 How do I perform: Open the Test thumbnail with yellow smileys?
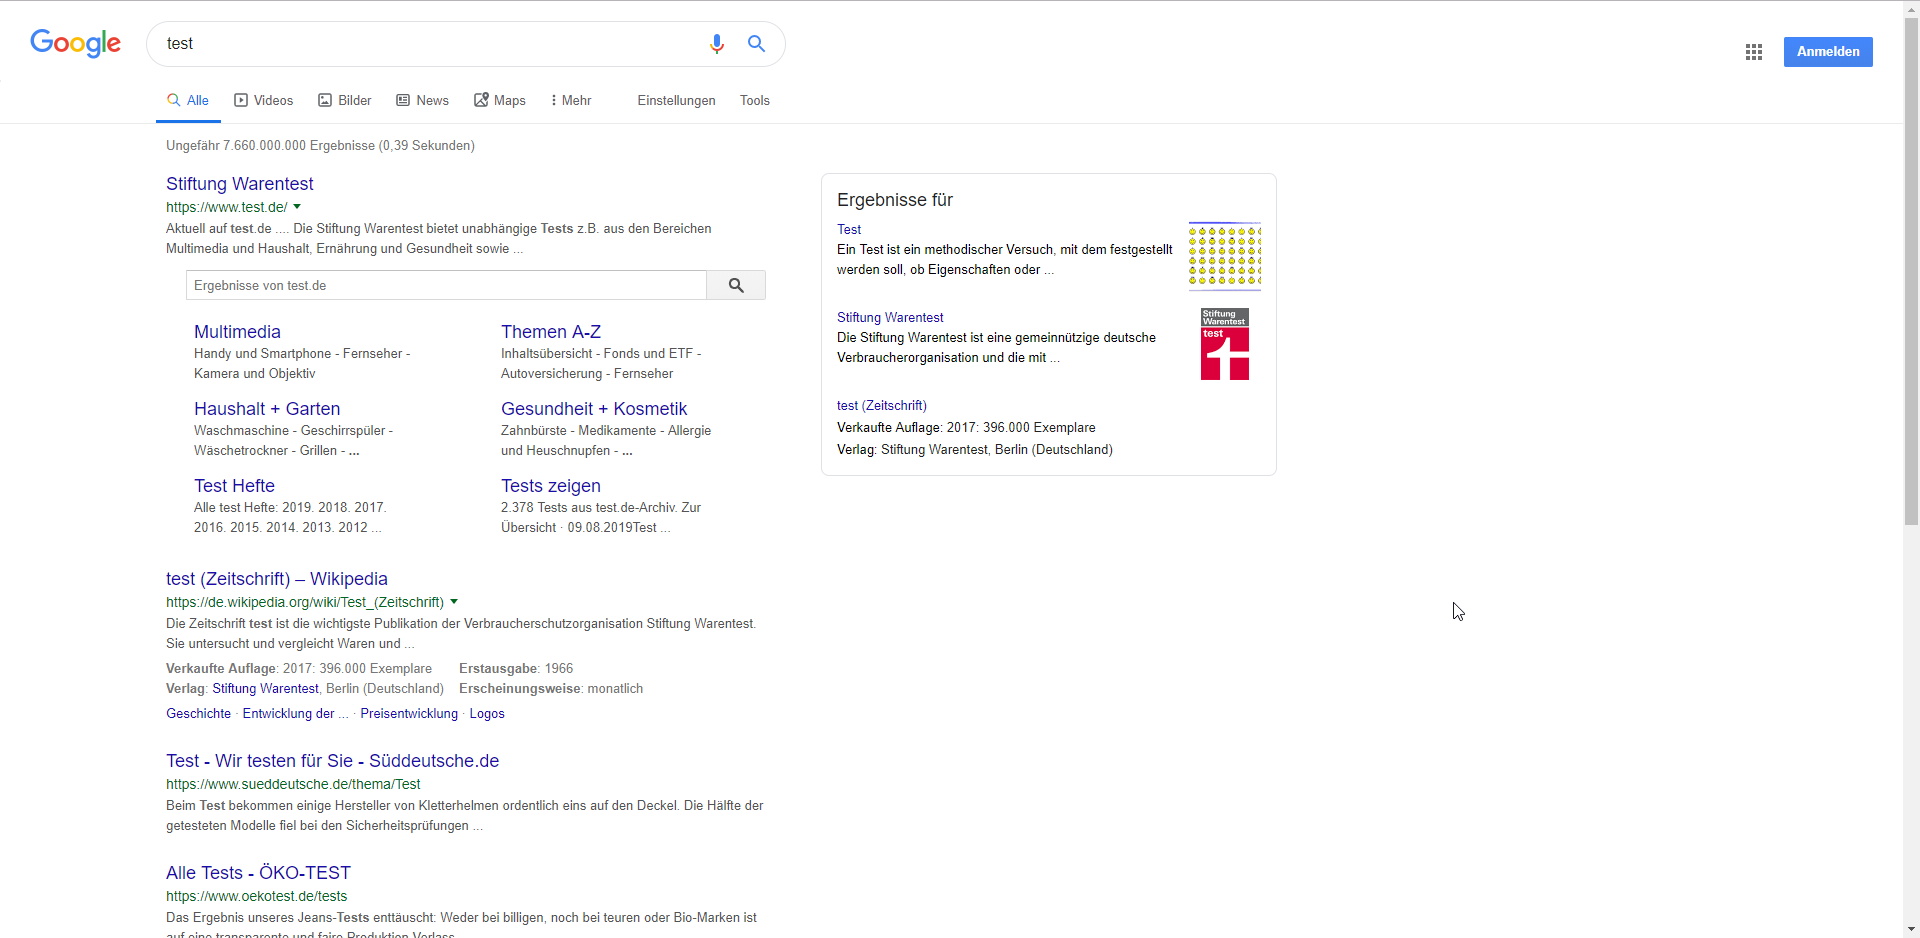[x=1225, y=257]
